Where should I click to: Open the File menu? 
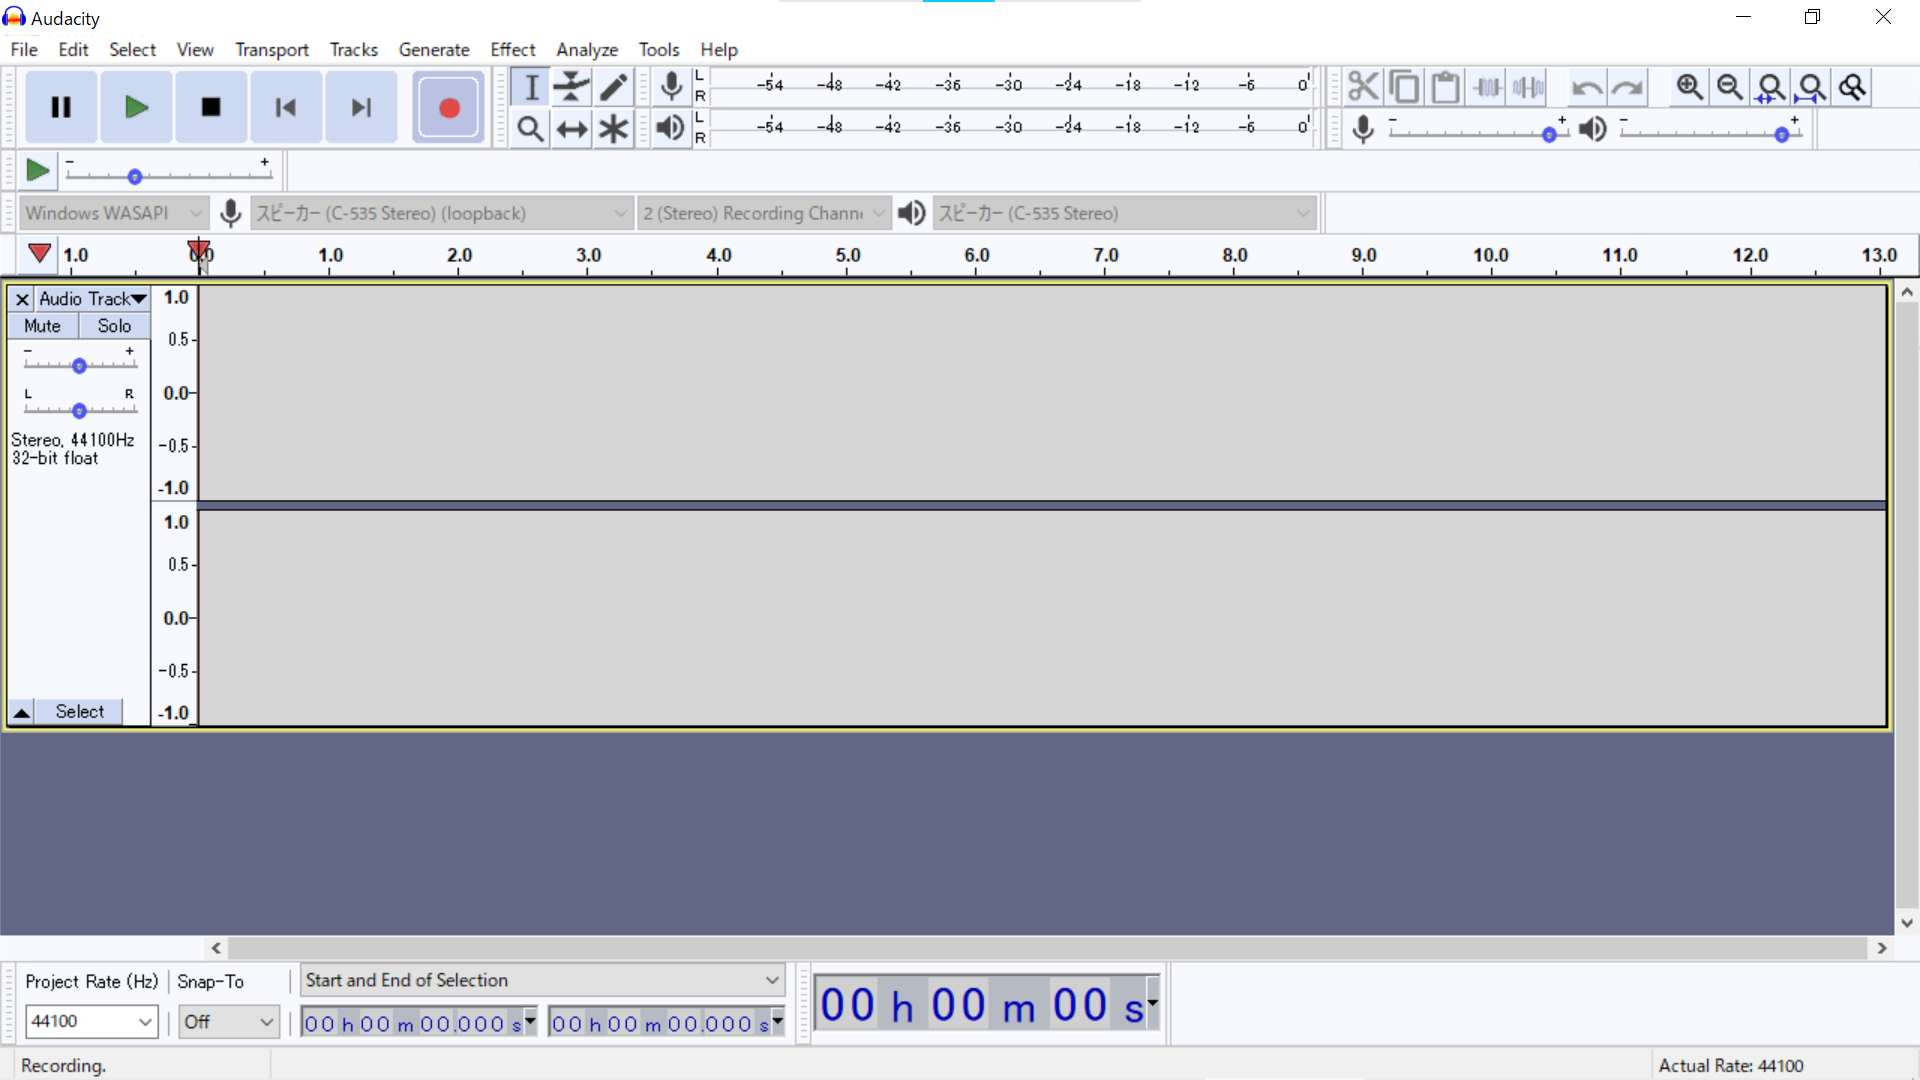pyautogui.click(x=24, y=49)
